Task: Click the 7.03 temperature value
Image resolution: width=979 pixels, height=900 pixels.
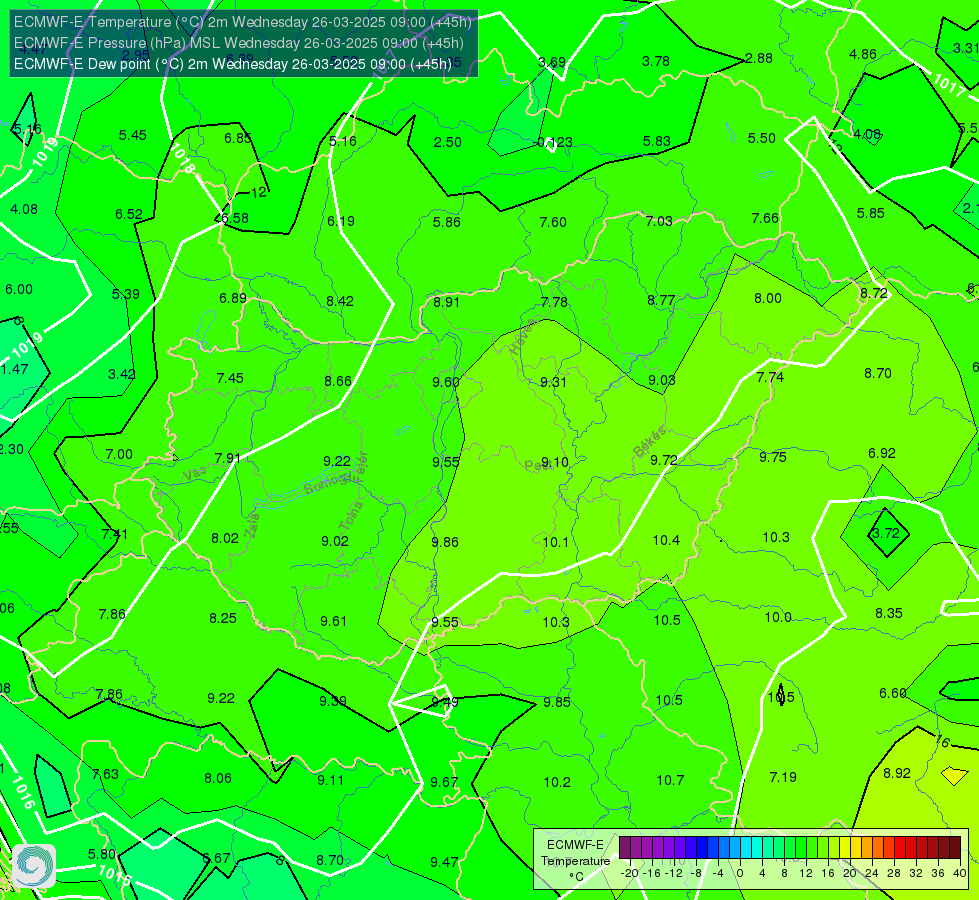Action: click(x=659, y=221)
